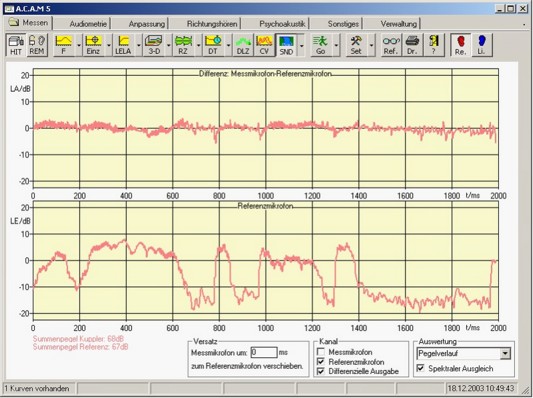
Task: Click the F frequency response icon
Action: [64, 45]
